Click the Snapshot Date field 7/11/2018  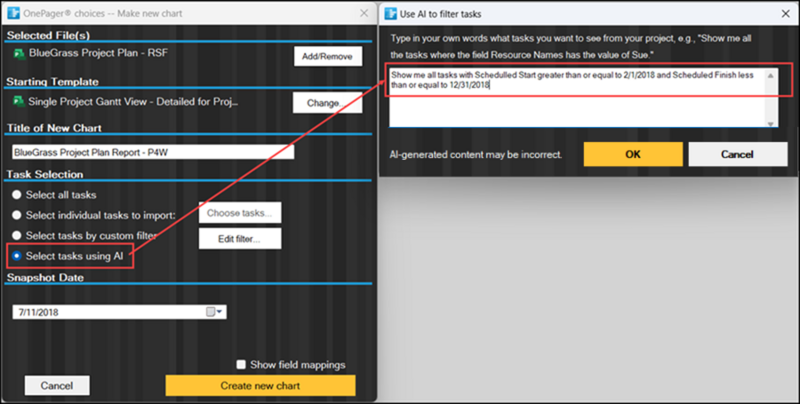click(x=119, y=312)
